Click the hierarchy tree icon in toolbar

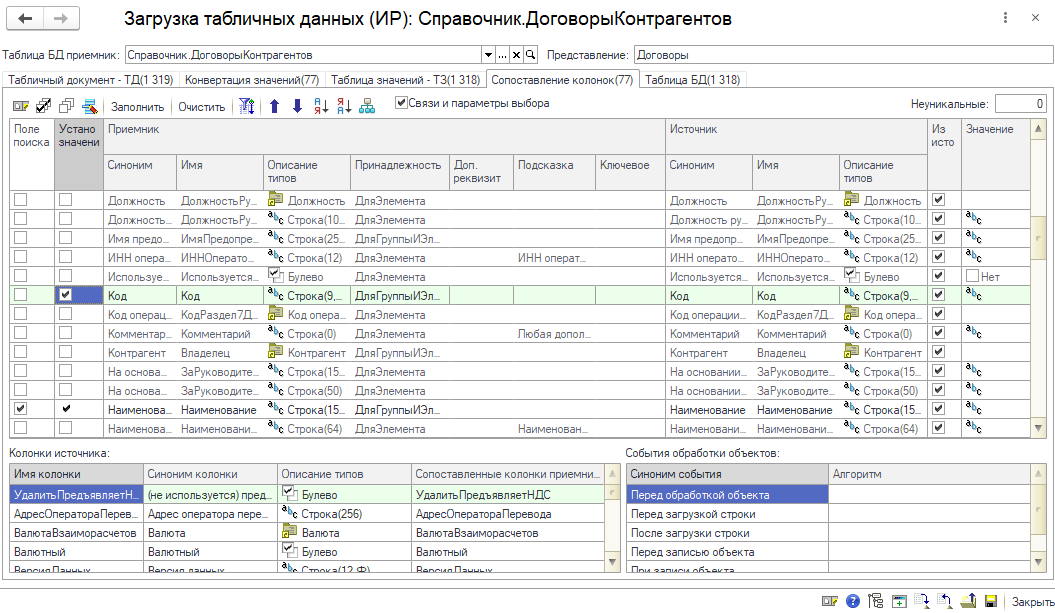point(367,106)
